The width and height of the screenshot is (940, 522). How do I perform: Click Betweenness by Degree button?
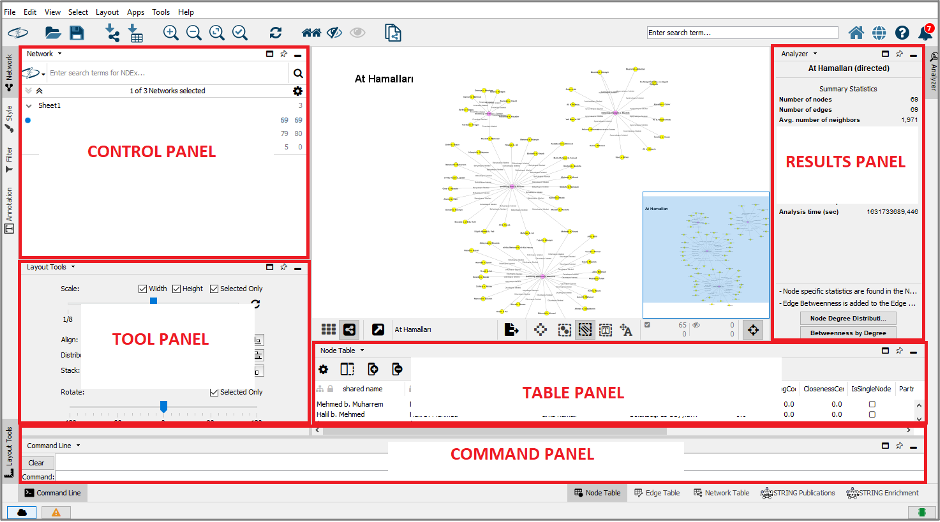click(x=848, y=333)
